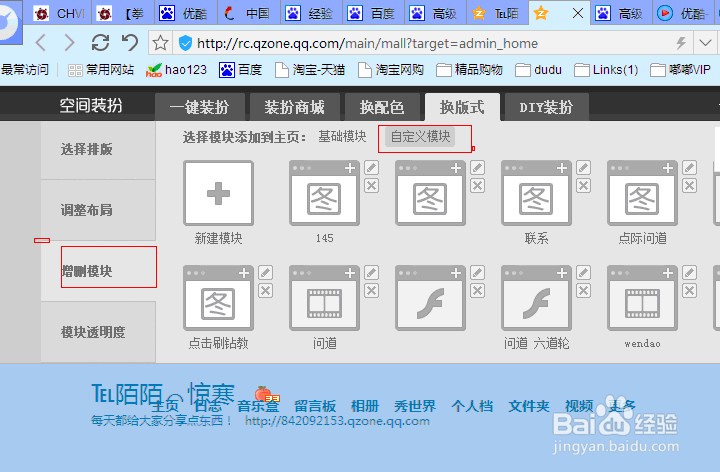Close the active browser tab

(578, 13)
